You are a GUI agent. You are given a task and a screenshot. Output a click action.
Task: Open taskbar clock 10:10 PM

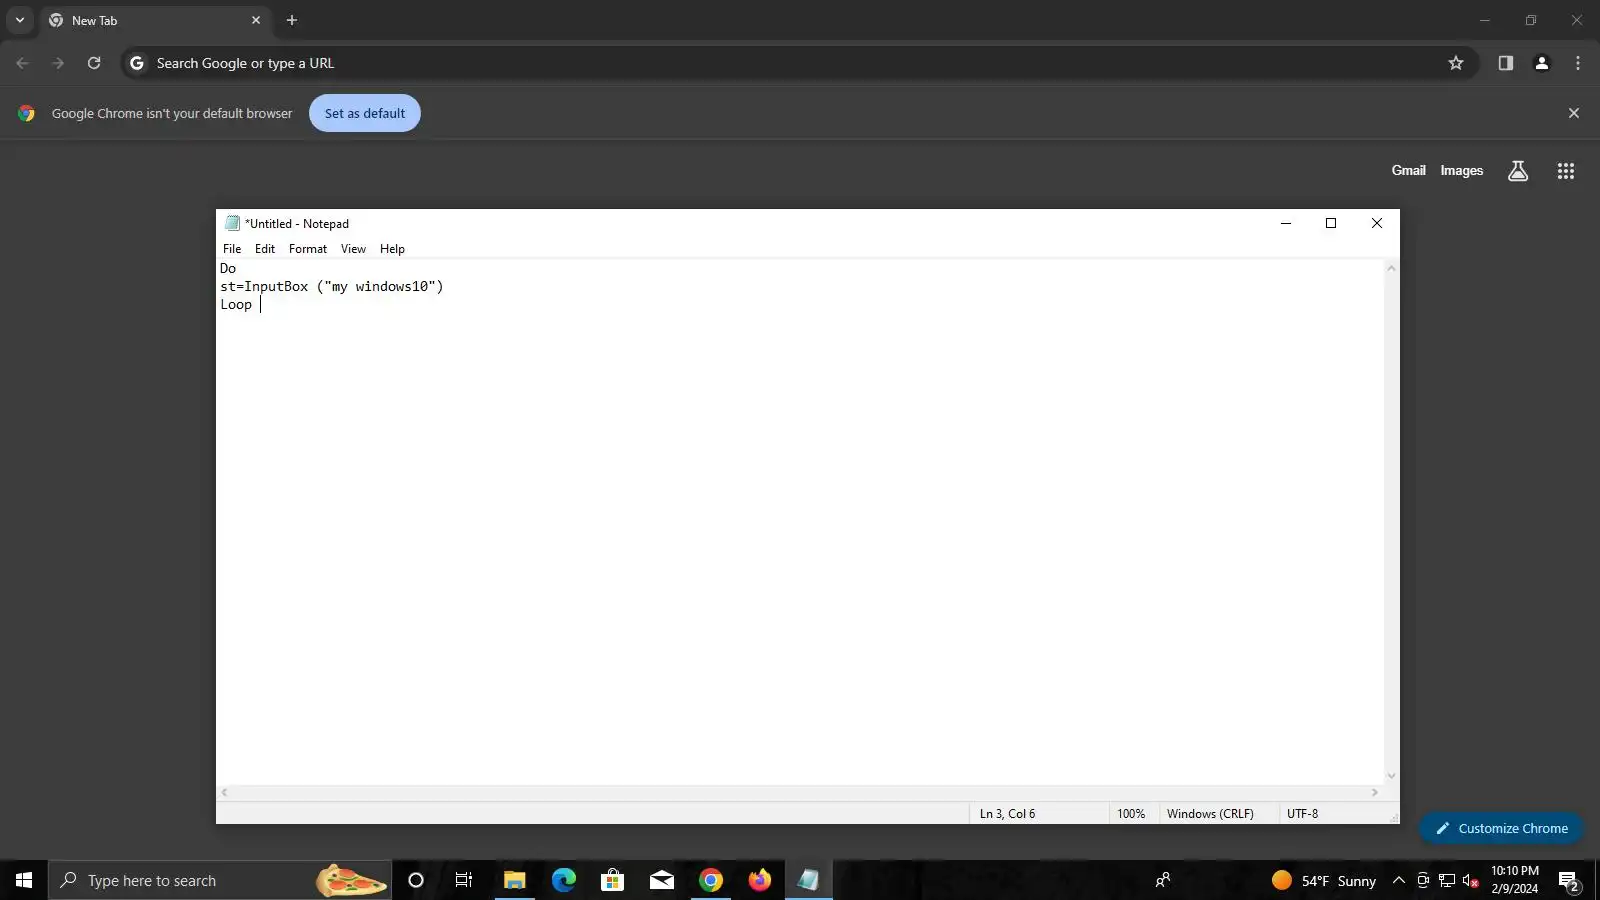pos(1515,879)
